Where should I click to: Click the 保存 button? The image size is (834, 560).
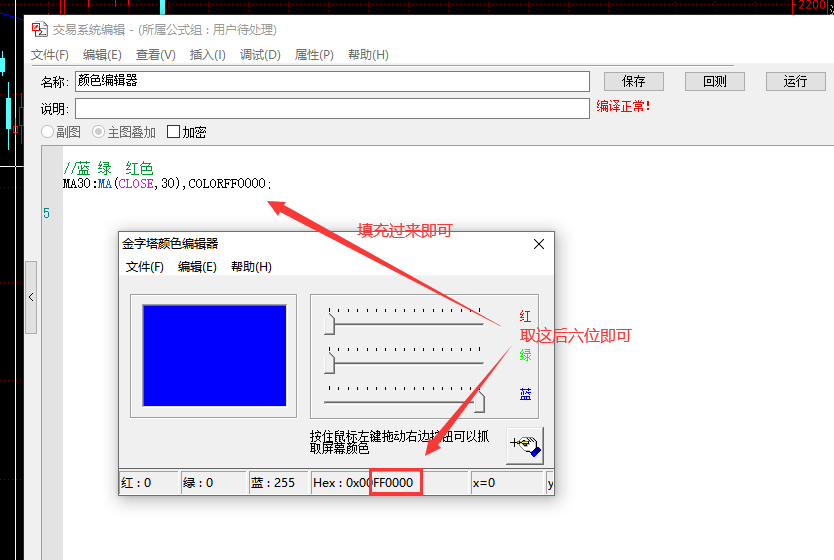tap(633, 81)
